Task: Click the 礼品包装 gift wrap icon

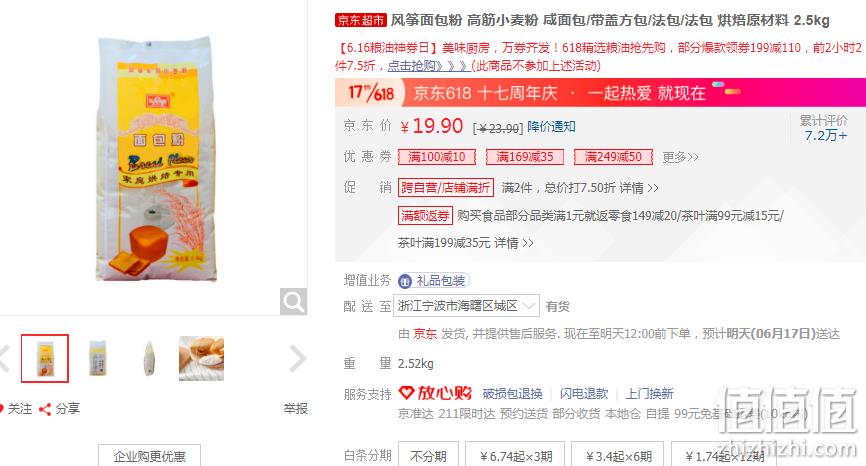Action: click(405, 281)
